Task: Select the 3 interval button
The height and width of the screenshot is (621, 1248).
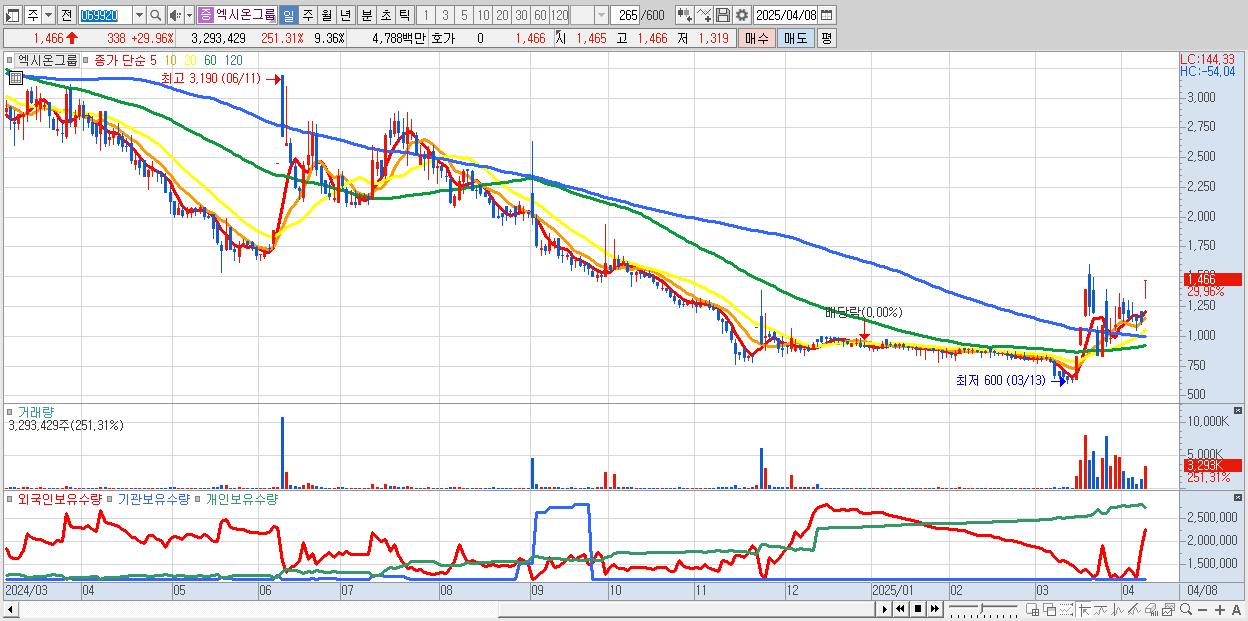Action: [445, 15]
